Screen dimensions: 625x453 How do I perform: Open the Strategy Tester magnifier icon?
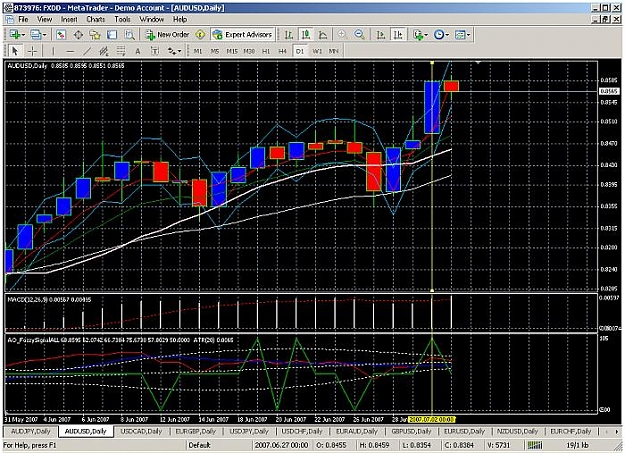click(x=130, y=35)
